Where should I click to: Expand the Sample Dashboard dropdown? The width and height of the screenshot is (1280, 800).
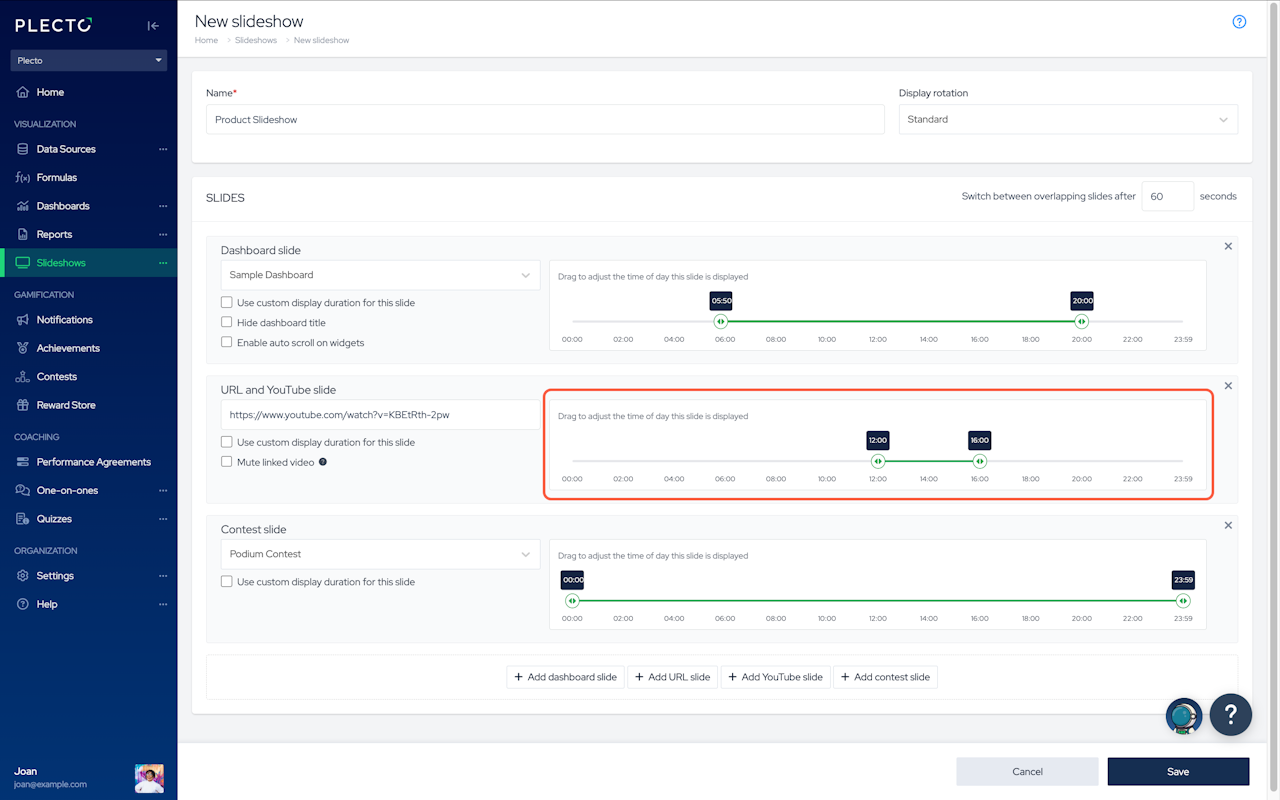pos(380,275)
